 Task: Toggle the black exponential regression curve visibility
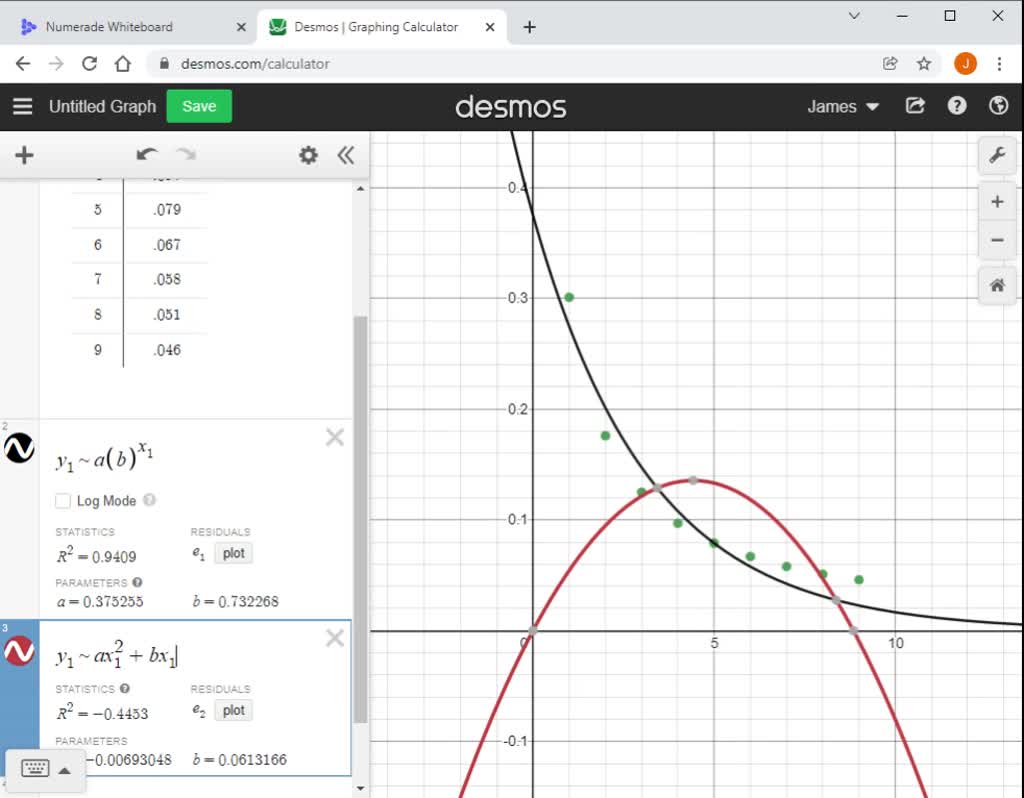pyautogui.click(x=20, y=448)
